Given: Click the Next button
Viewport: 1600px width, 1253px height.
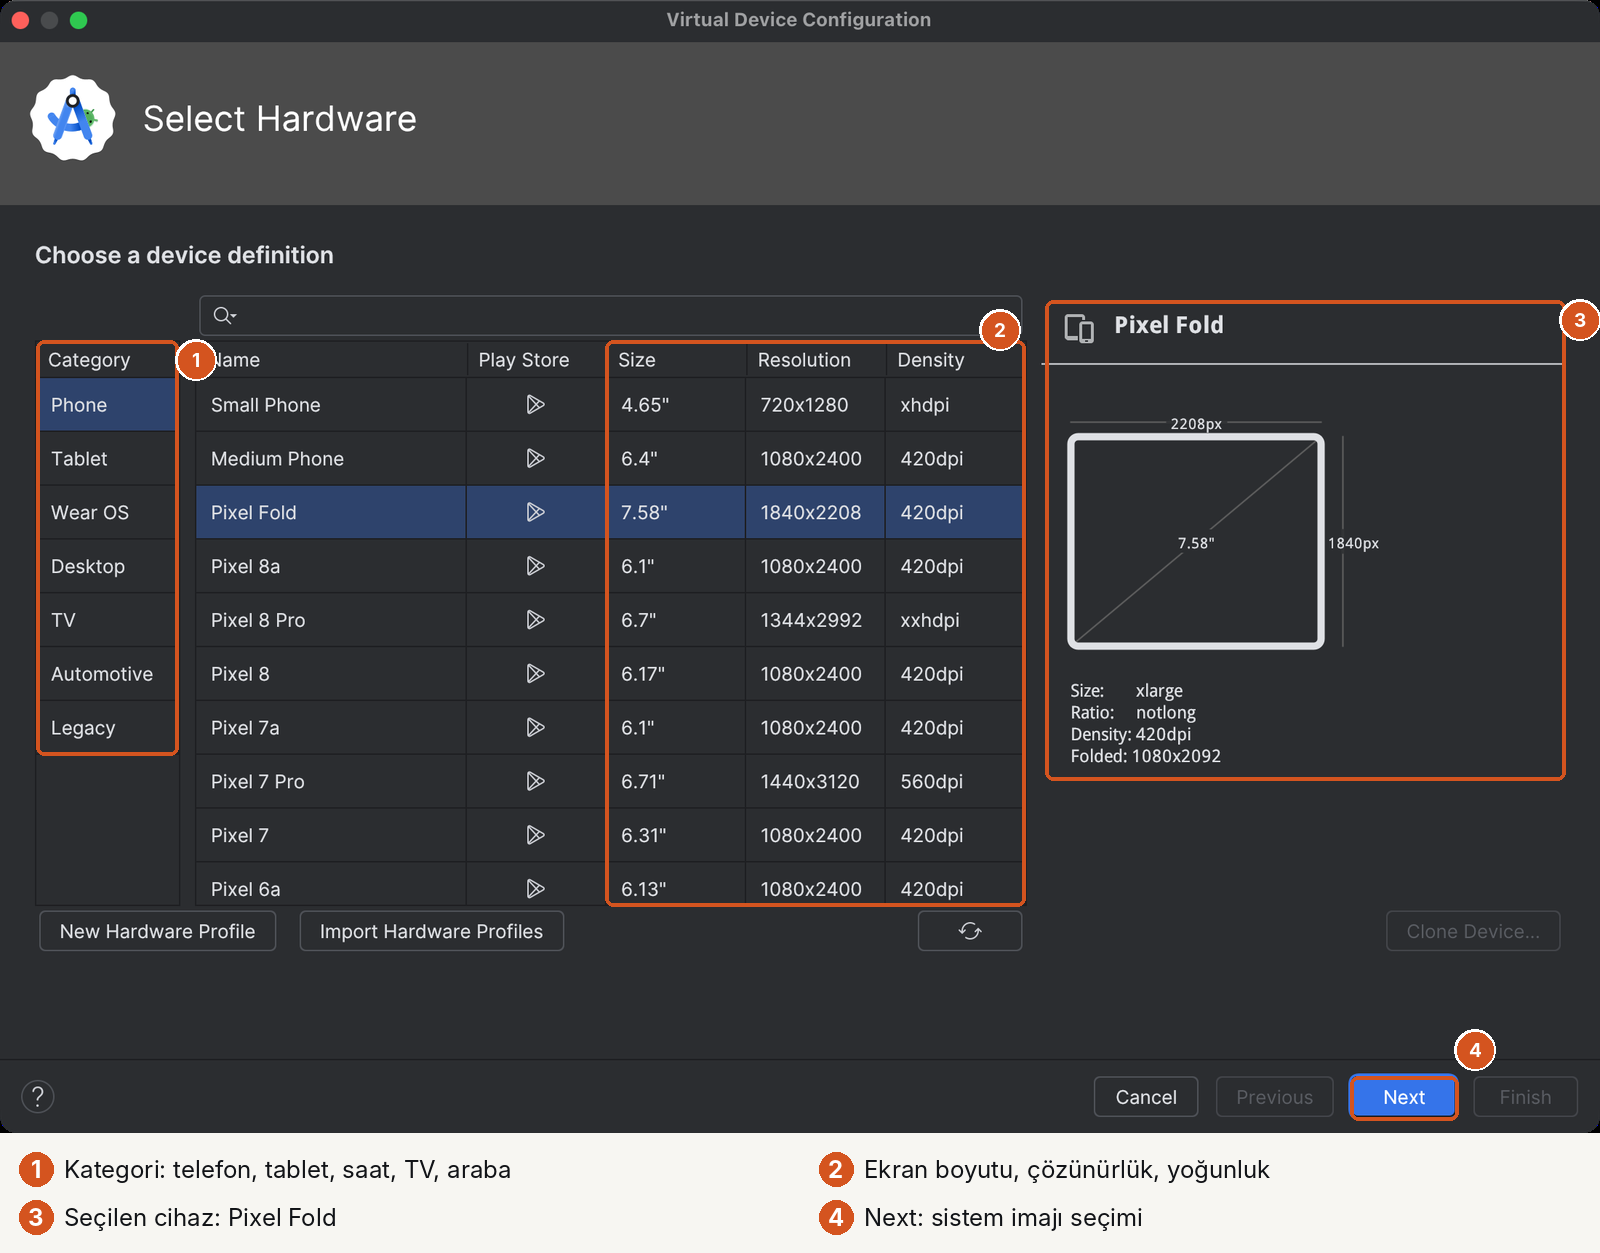Looking at the screenshot, I should 1404,1097.
